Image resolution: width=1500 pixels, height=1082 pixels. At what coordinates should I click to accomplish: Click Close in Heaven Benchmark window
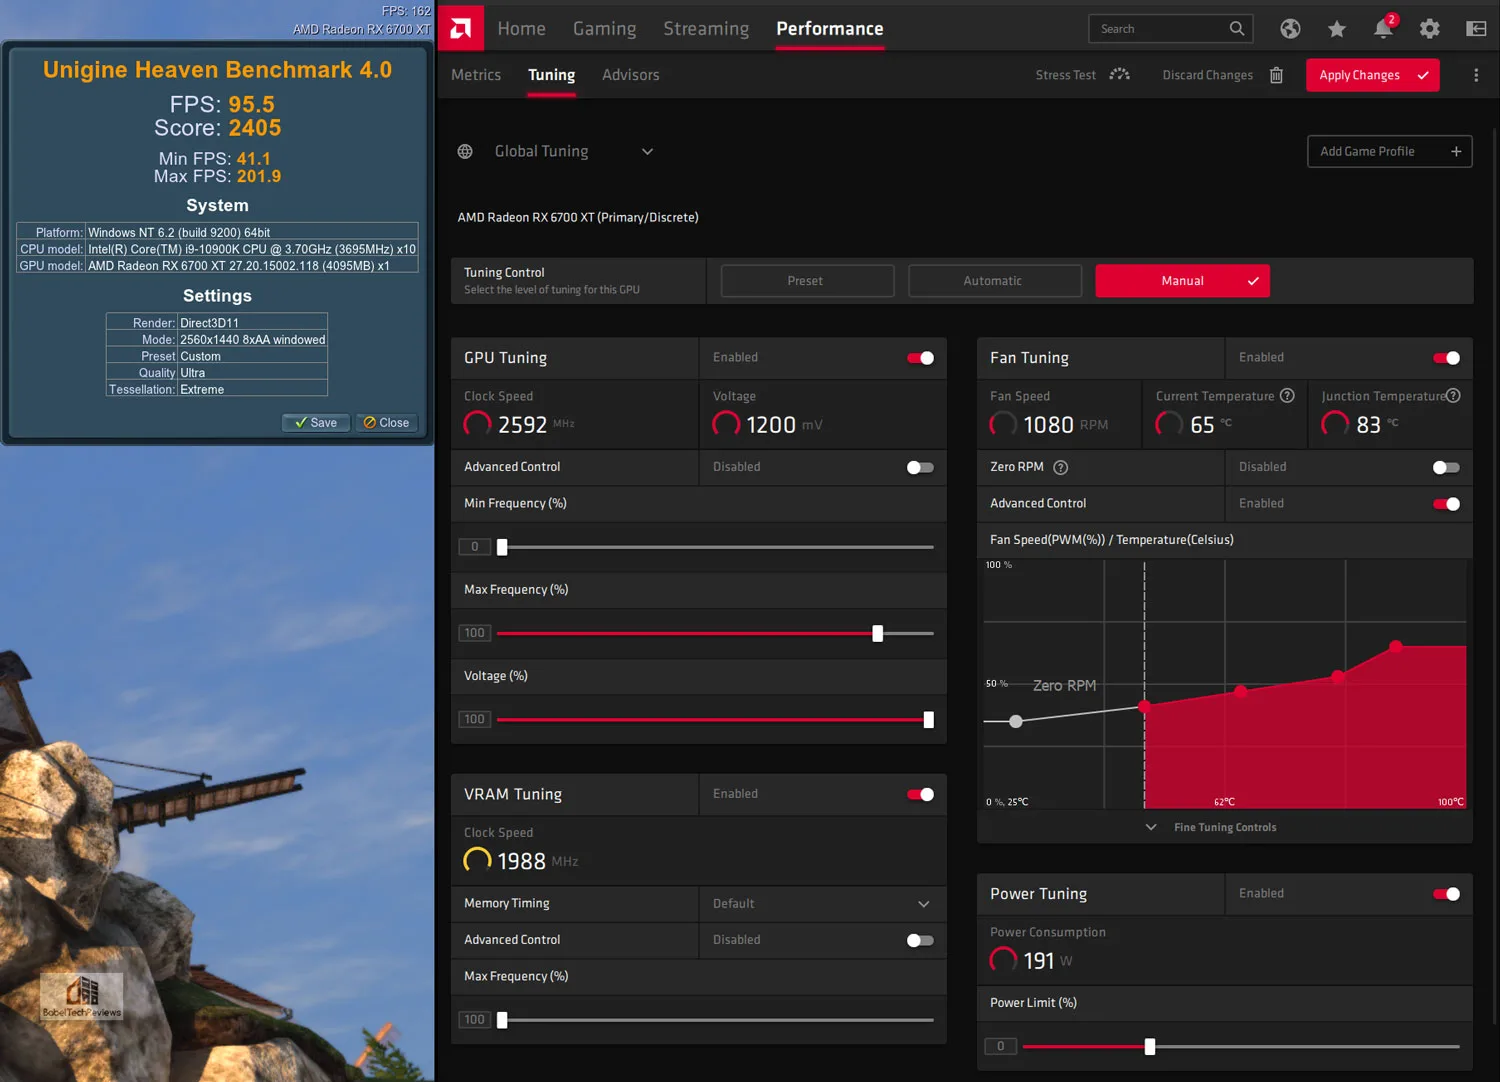pos(386,423)
